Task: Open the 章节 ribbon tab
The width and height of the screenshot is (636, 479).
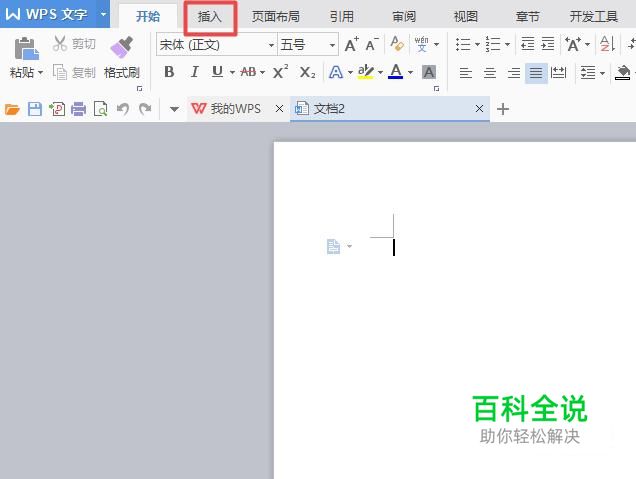Action: click(528, 16)
